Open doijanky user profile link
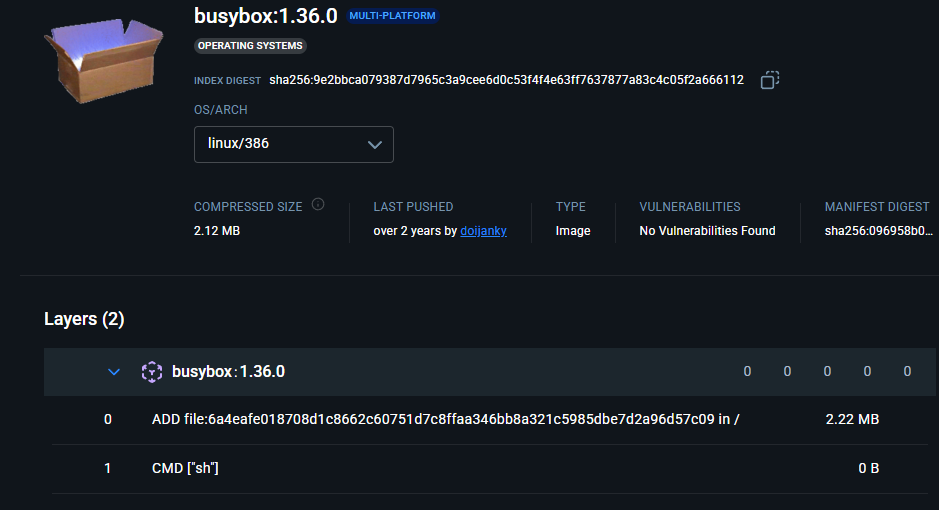Viewport: 939px width, 510px height. click(x=483, y=230)
